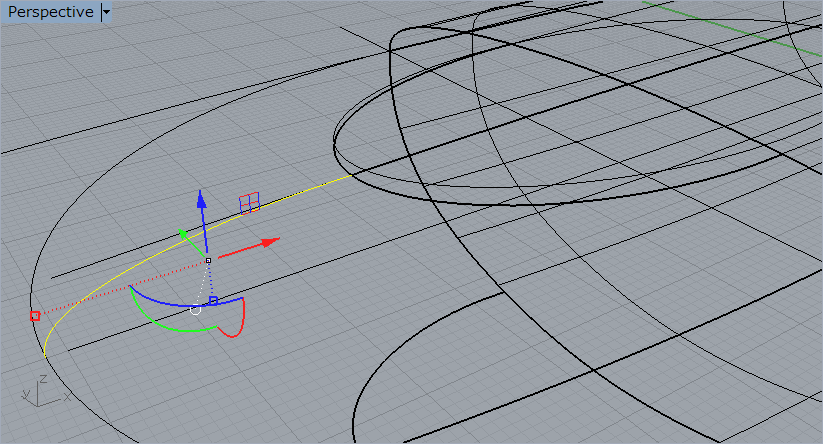Click the red and blue planar mover grid
The height and width of the screenshot is (444, 823).
pyautogui.click(x=249, y=203)
